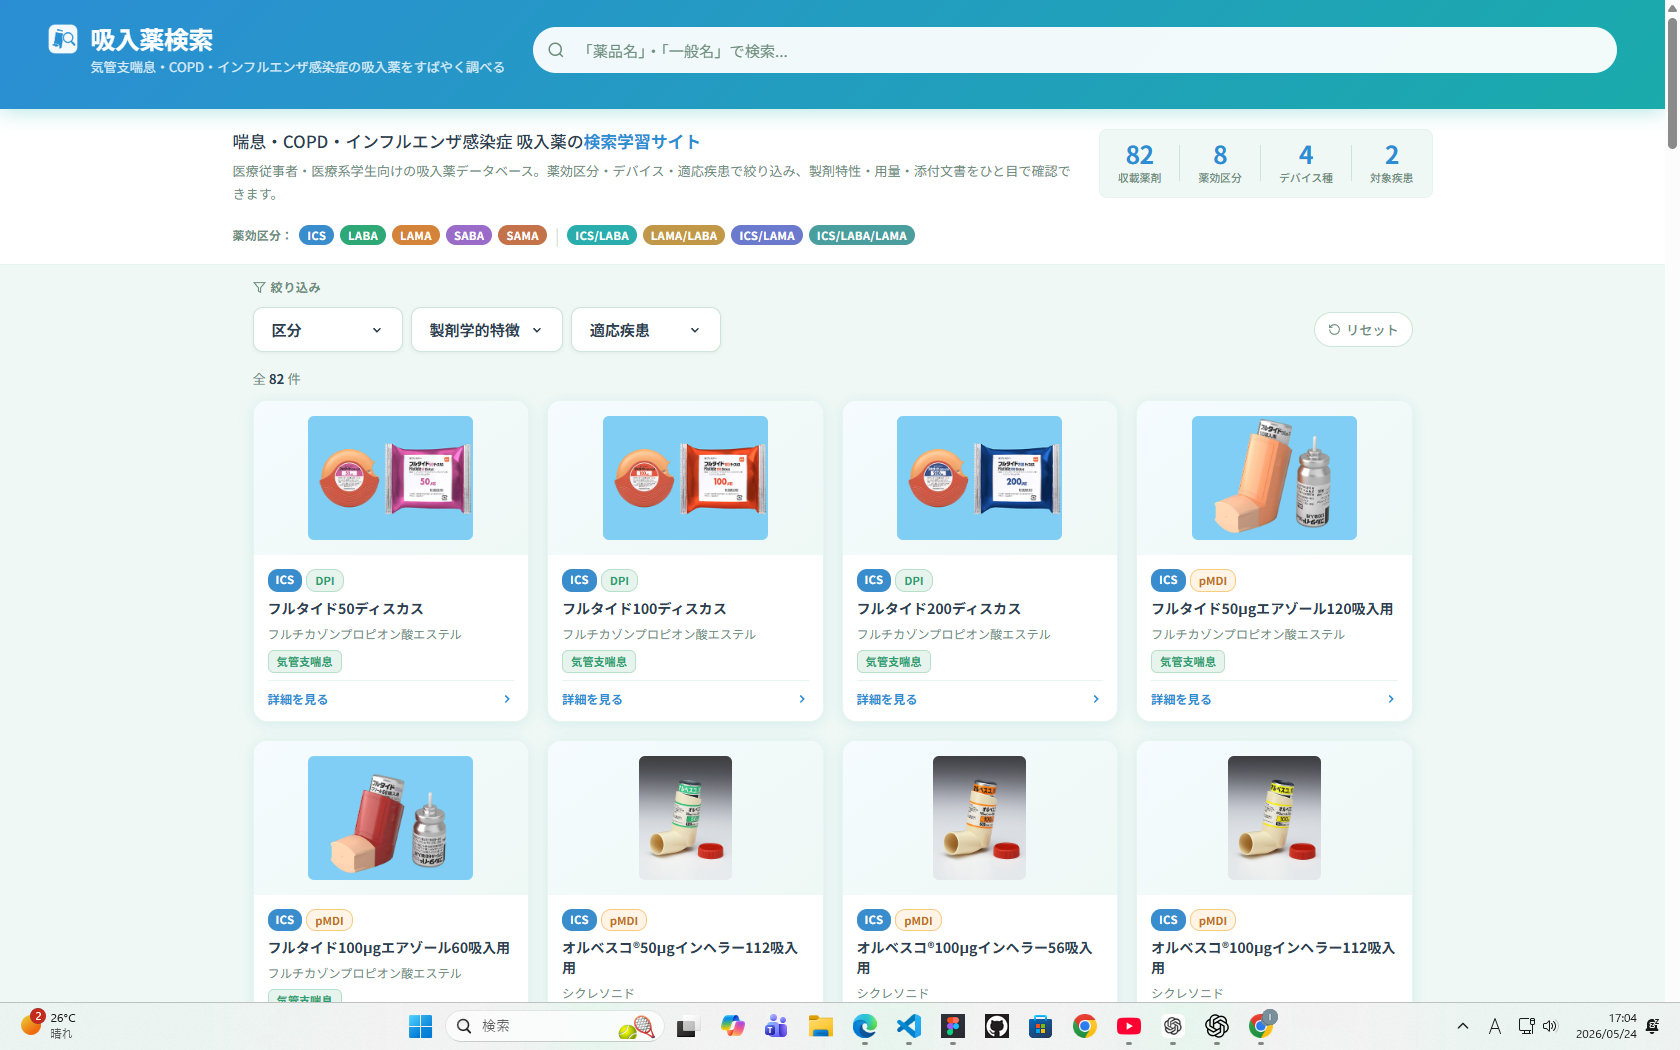
Task: Select the LABA category chip
Action: coord(363,236)
